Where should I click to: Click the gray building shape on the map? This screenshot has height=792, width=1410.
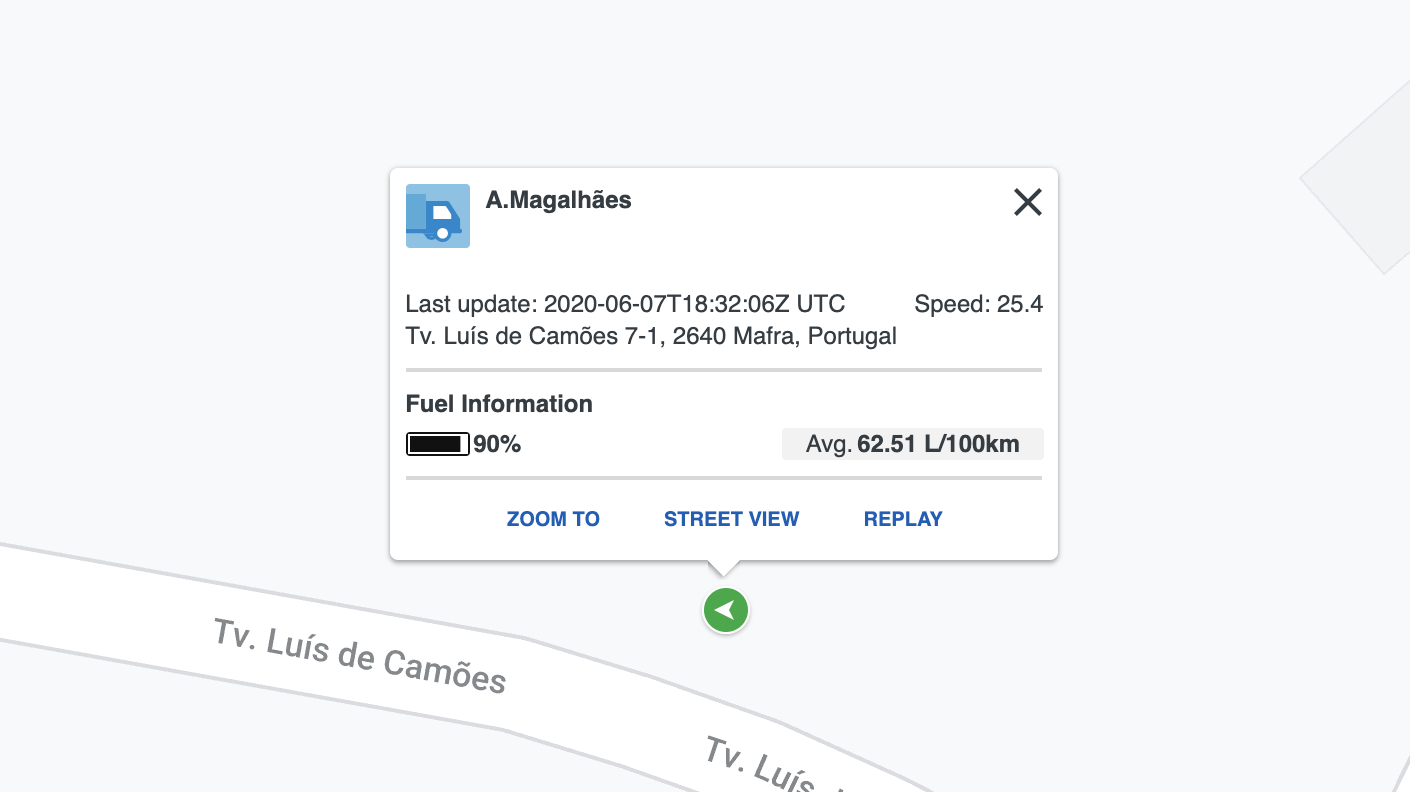click(x=1356, y=177)
